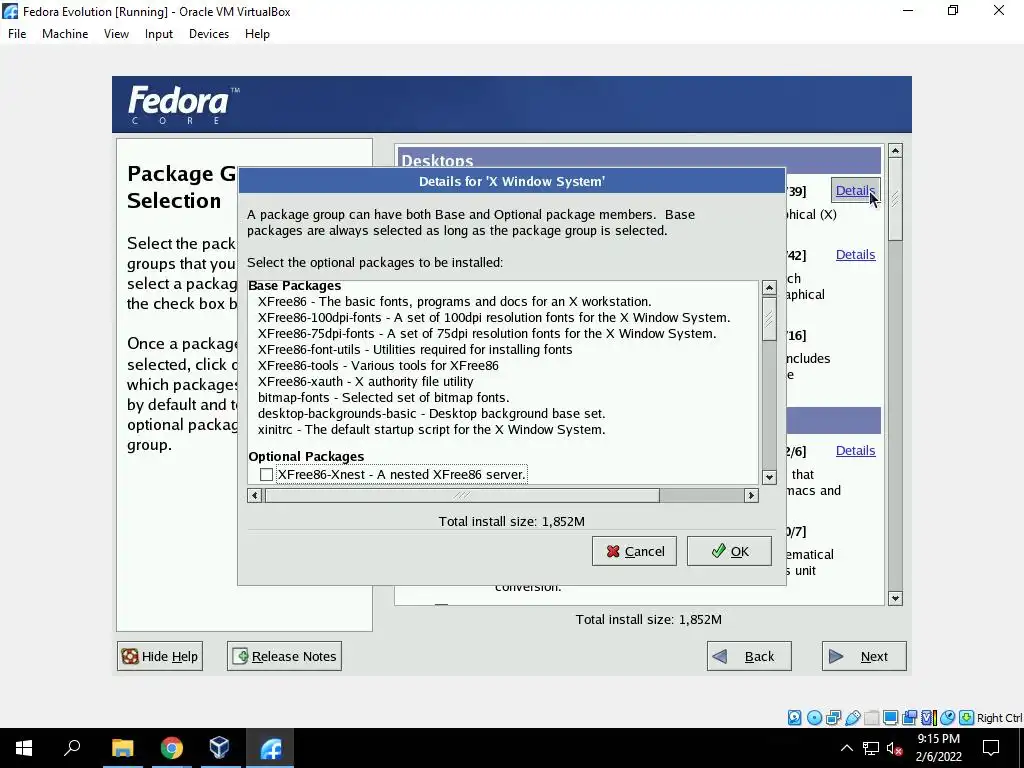Open Windows taskbar search
Screen dimensions: 1024x768
click(72, 748)
